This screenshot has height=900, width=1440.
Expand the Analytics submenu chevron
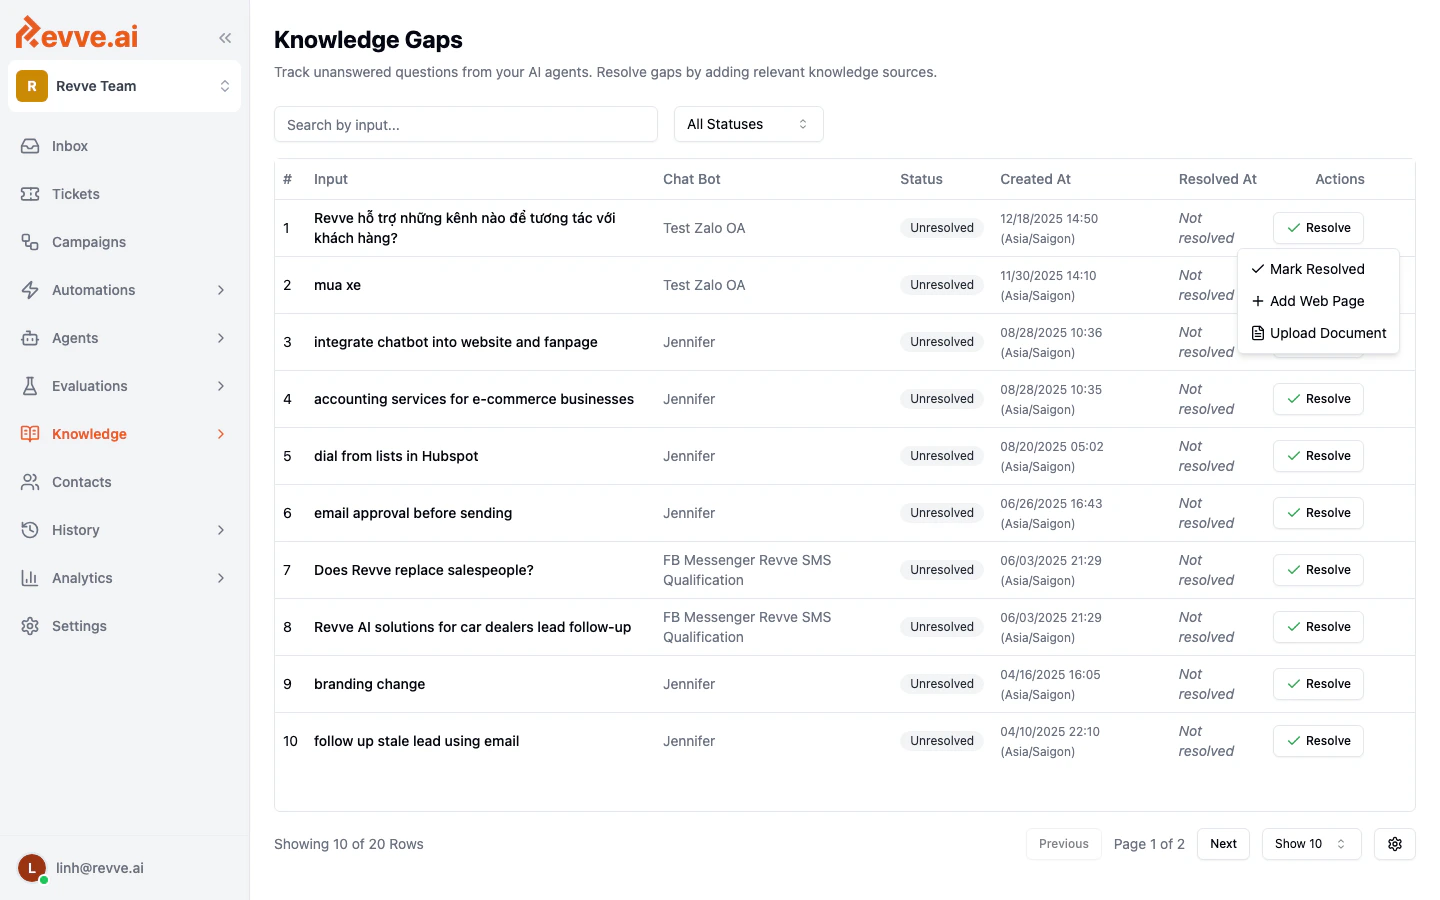[x=221, y=578]
